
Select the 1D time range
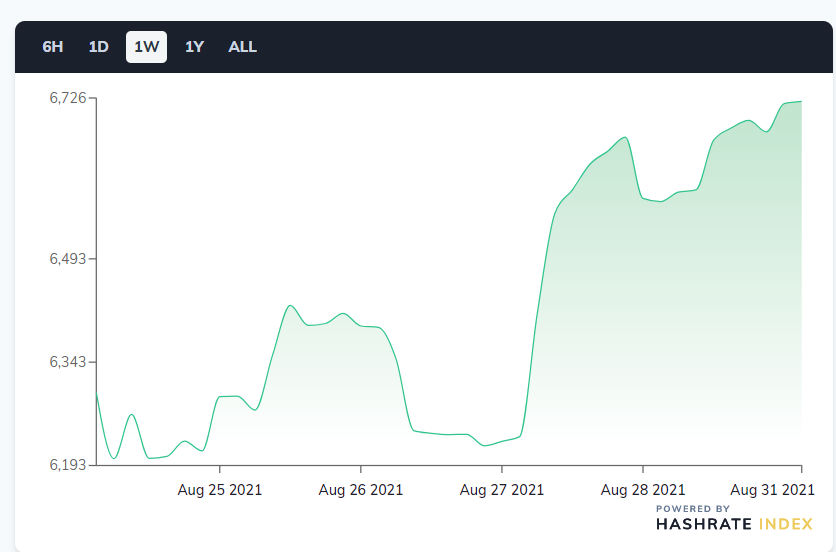(99, 47)
